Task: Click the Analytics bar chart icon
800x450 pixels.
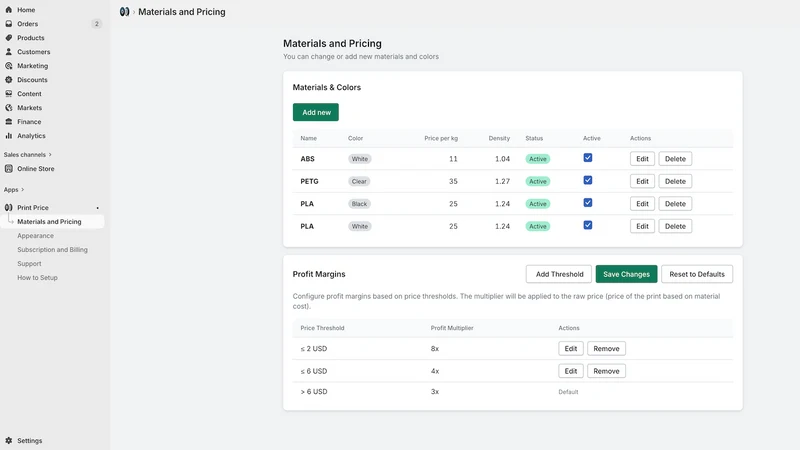Action: pyautogui.click(x=9, y=136)
